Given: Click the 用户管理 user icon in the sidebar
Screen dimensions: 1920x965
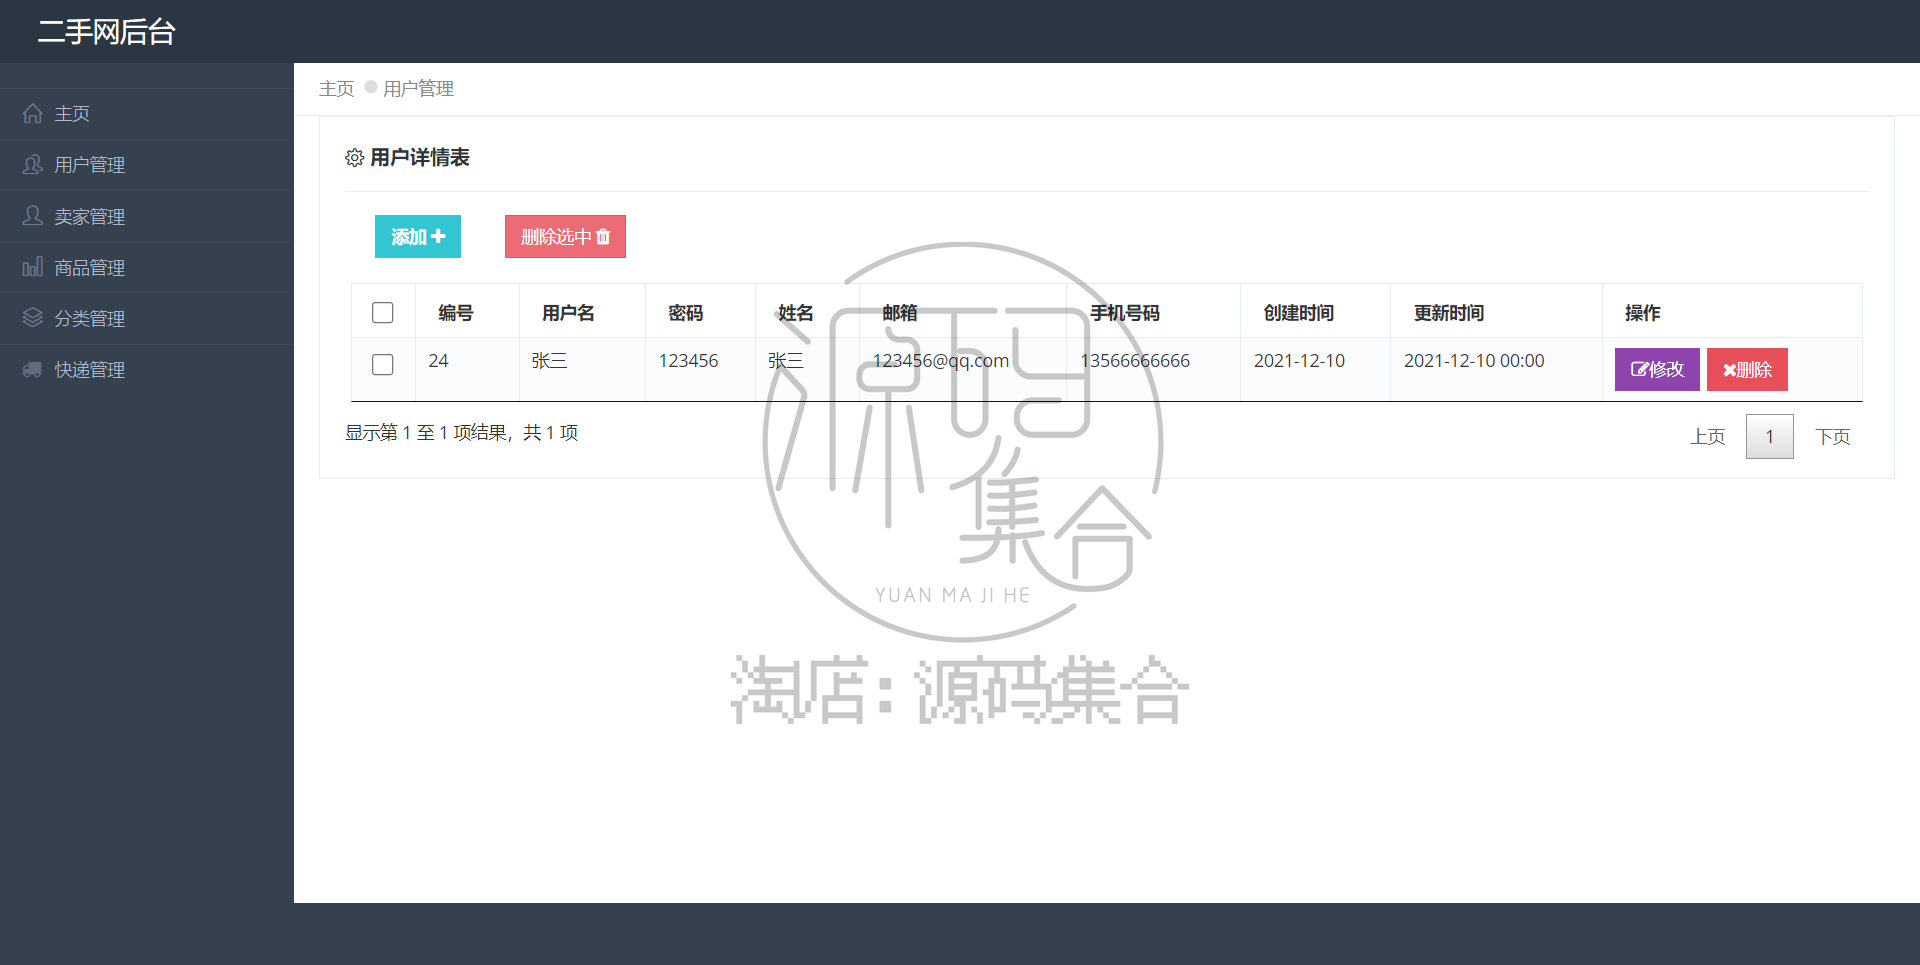Looking at the screenshot, I should 32,165.
